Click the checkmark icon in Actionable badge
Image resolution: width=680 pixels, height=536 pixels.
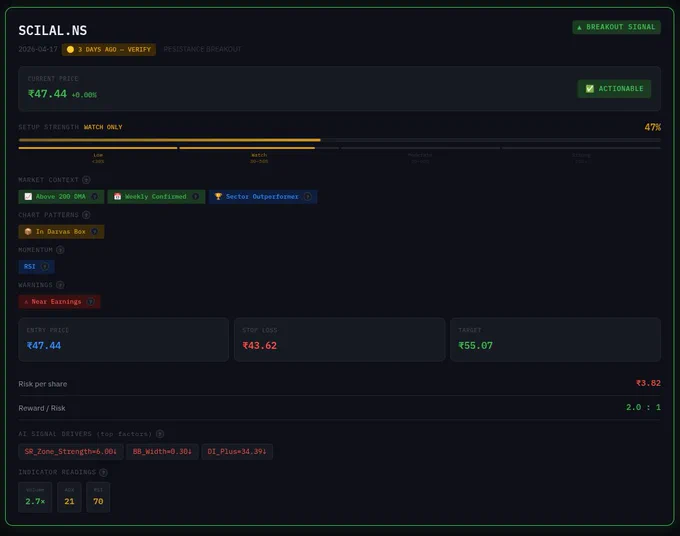[590, 88]
